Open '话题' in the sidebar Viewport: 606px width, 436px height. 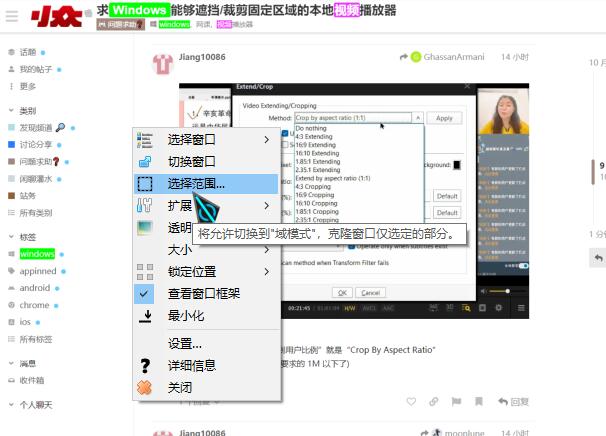click(27, 51)
